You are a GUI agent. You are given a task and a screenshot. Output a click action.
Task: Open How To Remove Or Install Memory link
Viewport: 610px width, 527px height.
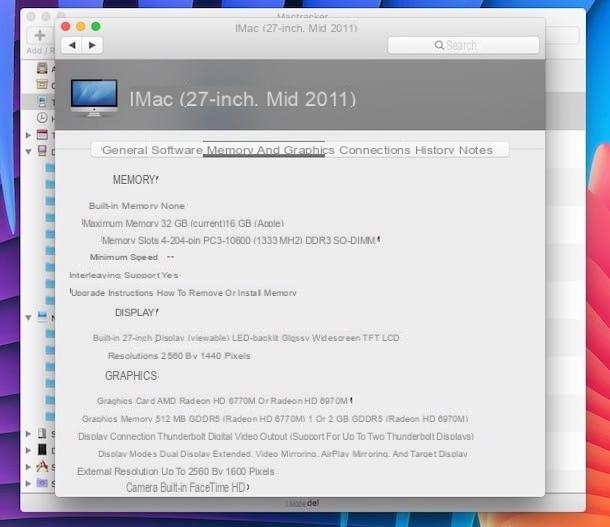(x=226, y=293)
